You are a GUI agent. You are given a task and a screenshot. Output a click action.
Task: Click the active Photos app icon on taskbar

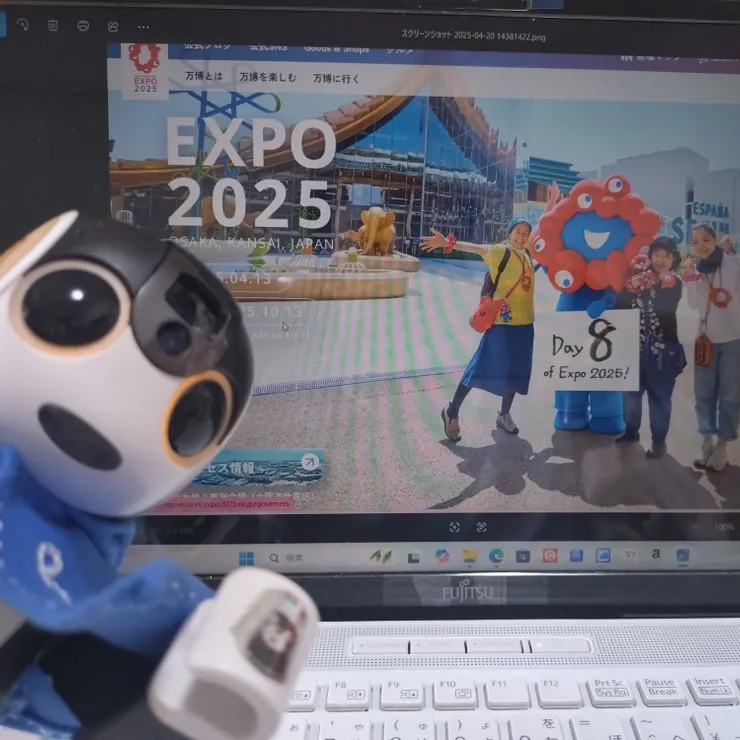682,555
